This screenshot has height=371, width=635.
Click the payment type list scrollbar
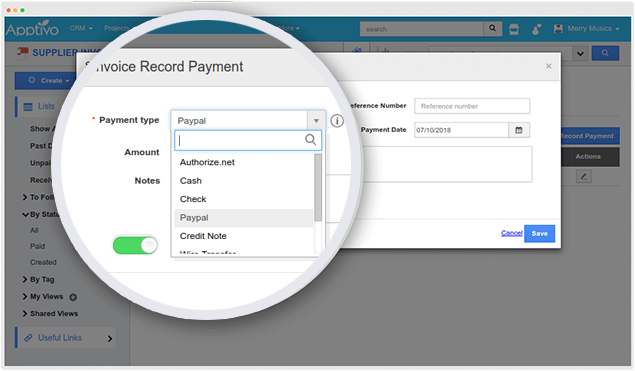click(x=318, y=188)
